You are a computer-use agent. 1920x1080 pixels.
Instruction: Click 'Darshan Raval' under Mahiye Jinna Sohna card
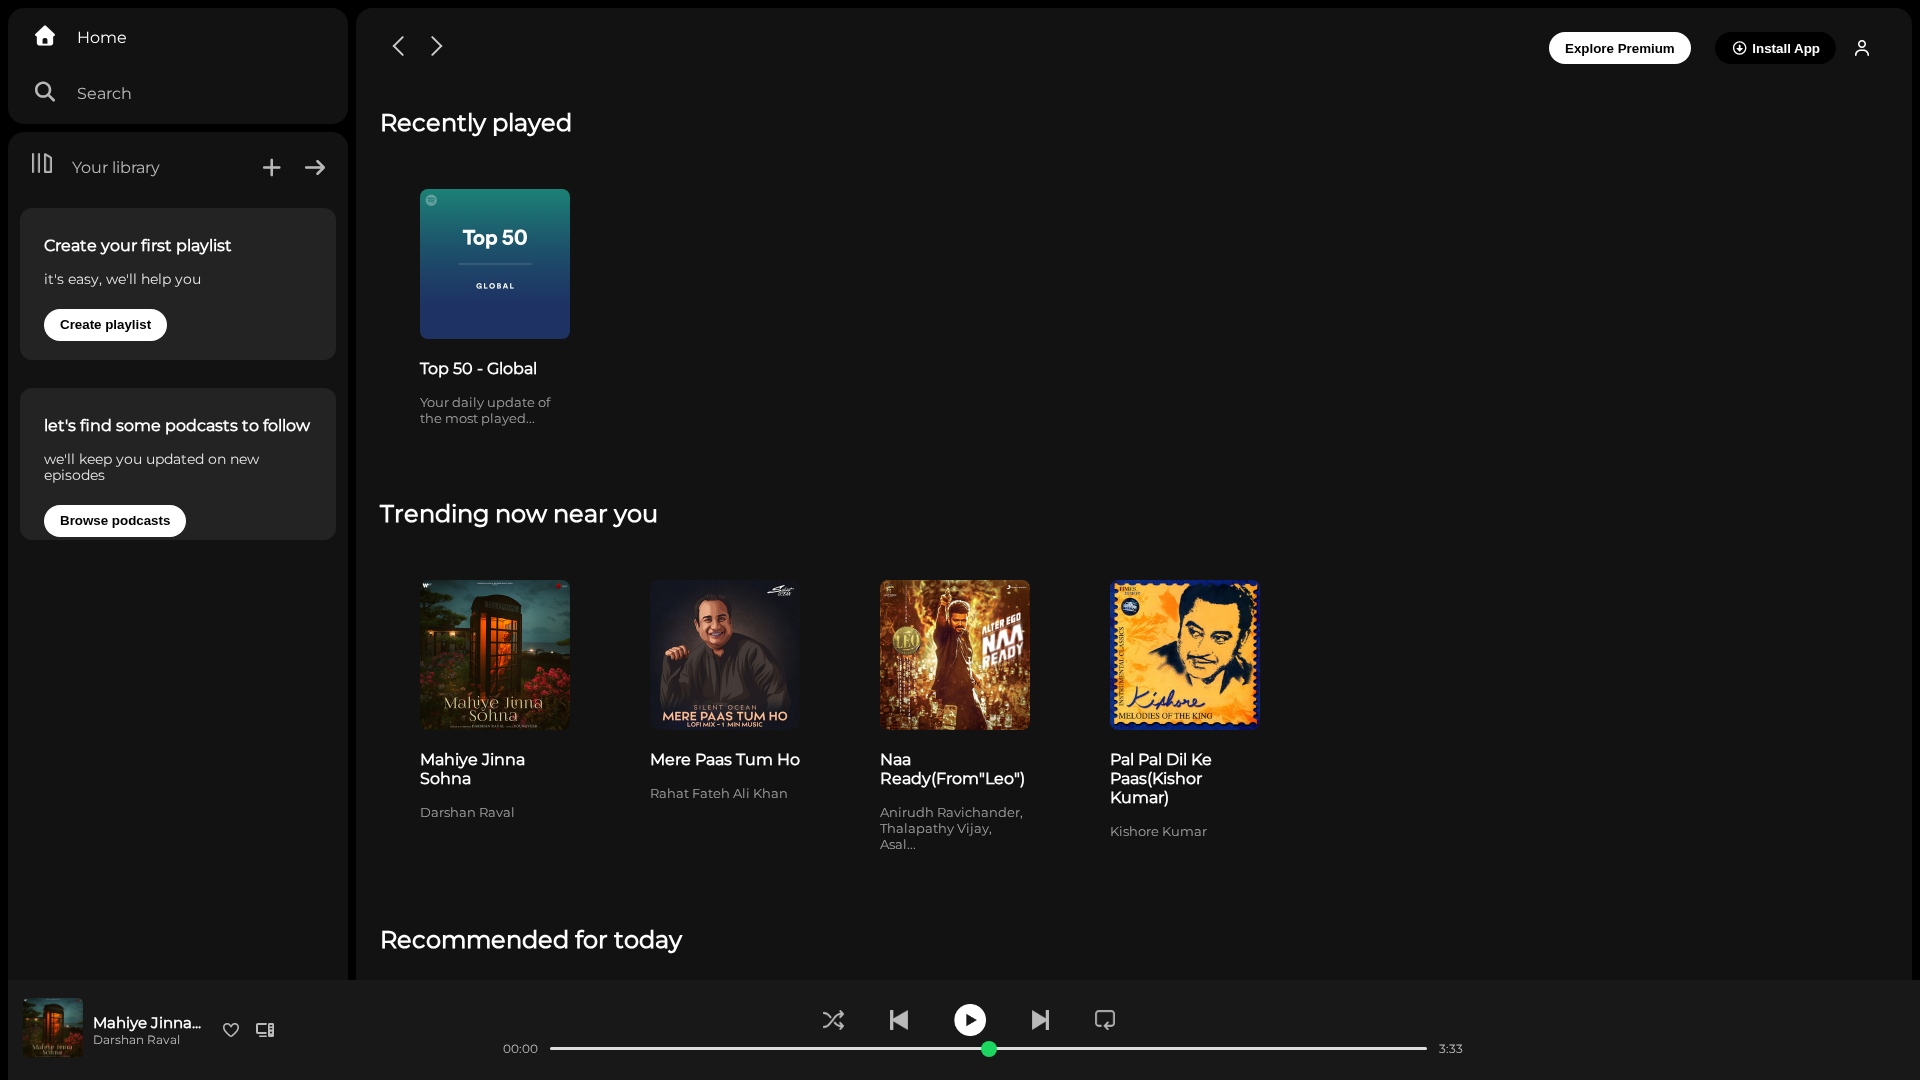click(467, 813)
